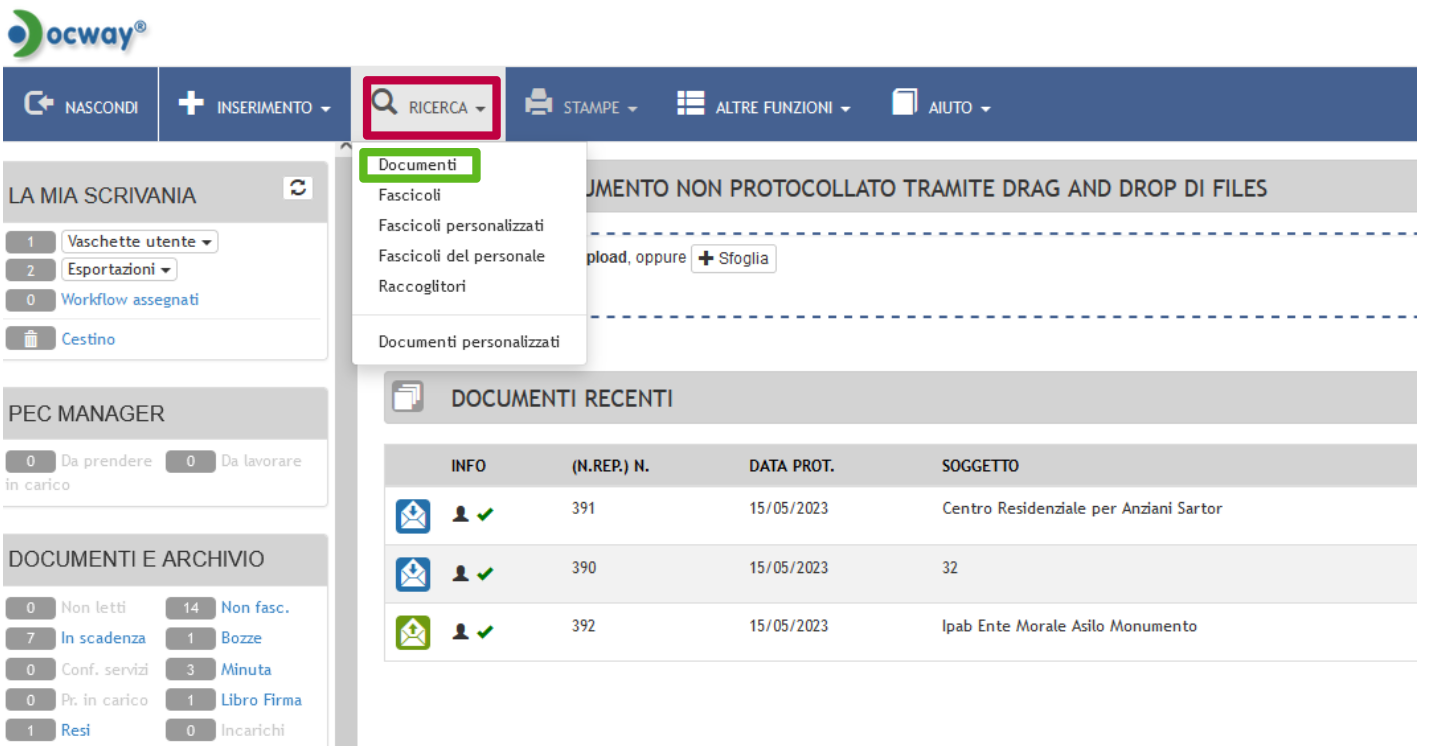Click the person icon in row 391
Image resolution: width=1445 pixels, height=746 pixels.
click(461, 515)
